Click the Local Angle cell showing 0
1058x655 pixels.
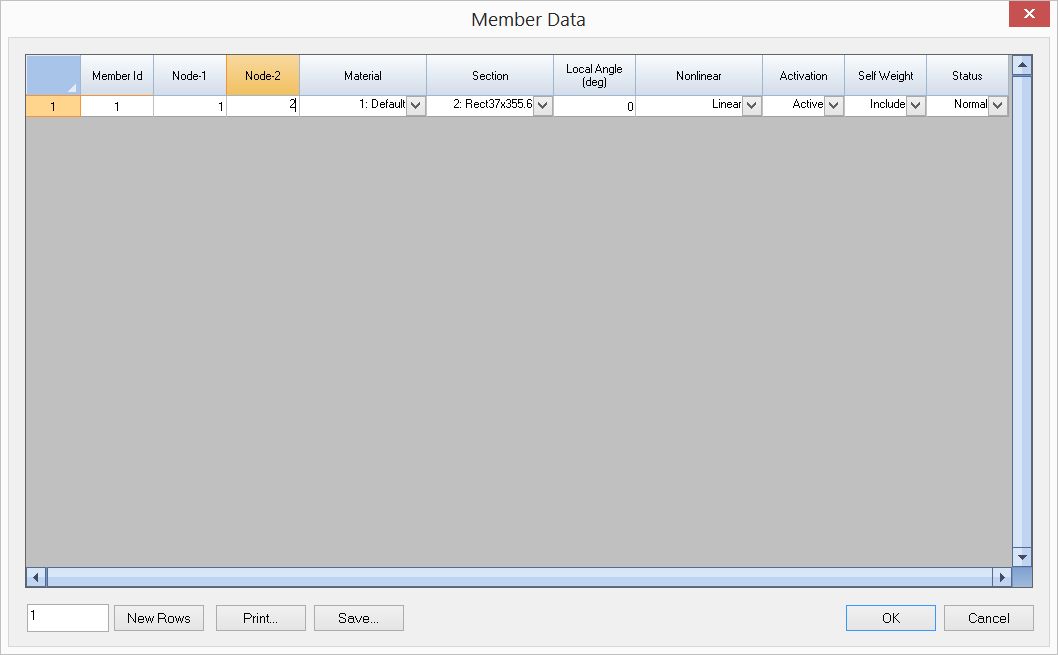(594, 105)
